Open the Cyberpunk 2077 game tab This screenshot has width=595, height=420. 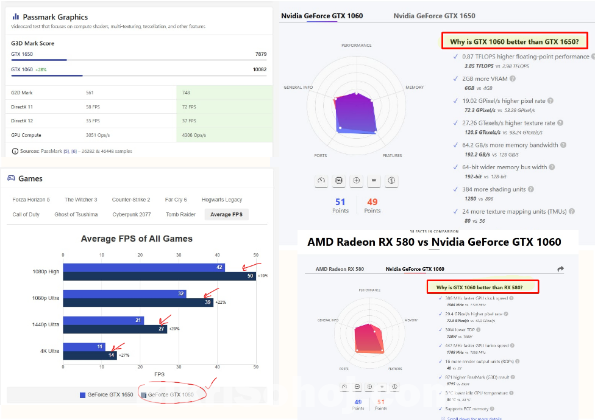coord(132,214)
